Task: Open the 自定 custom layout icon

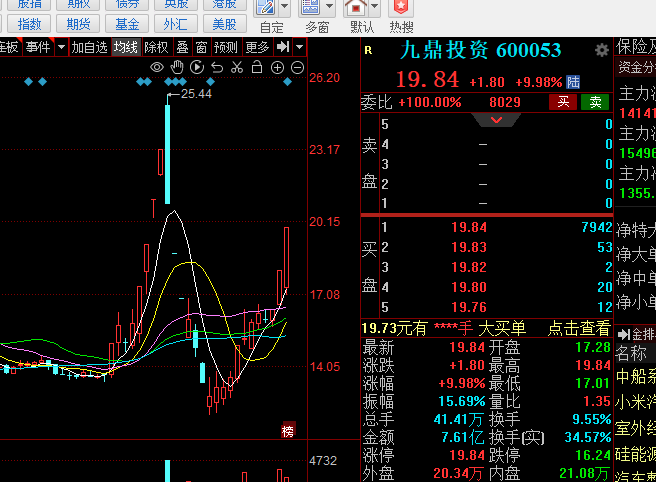Action: coord(266,7)
